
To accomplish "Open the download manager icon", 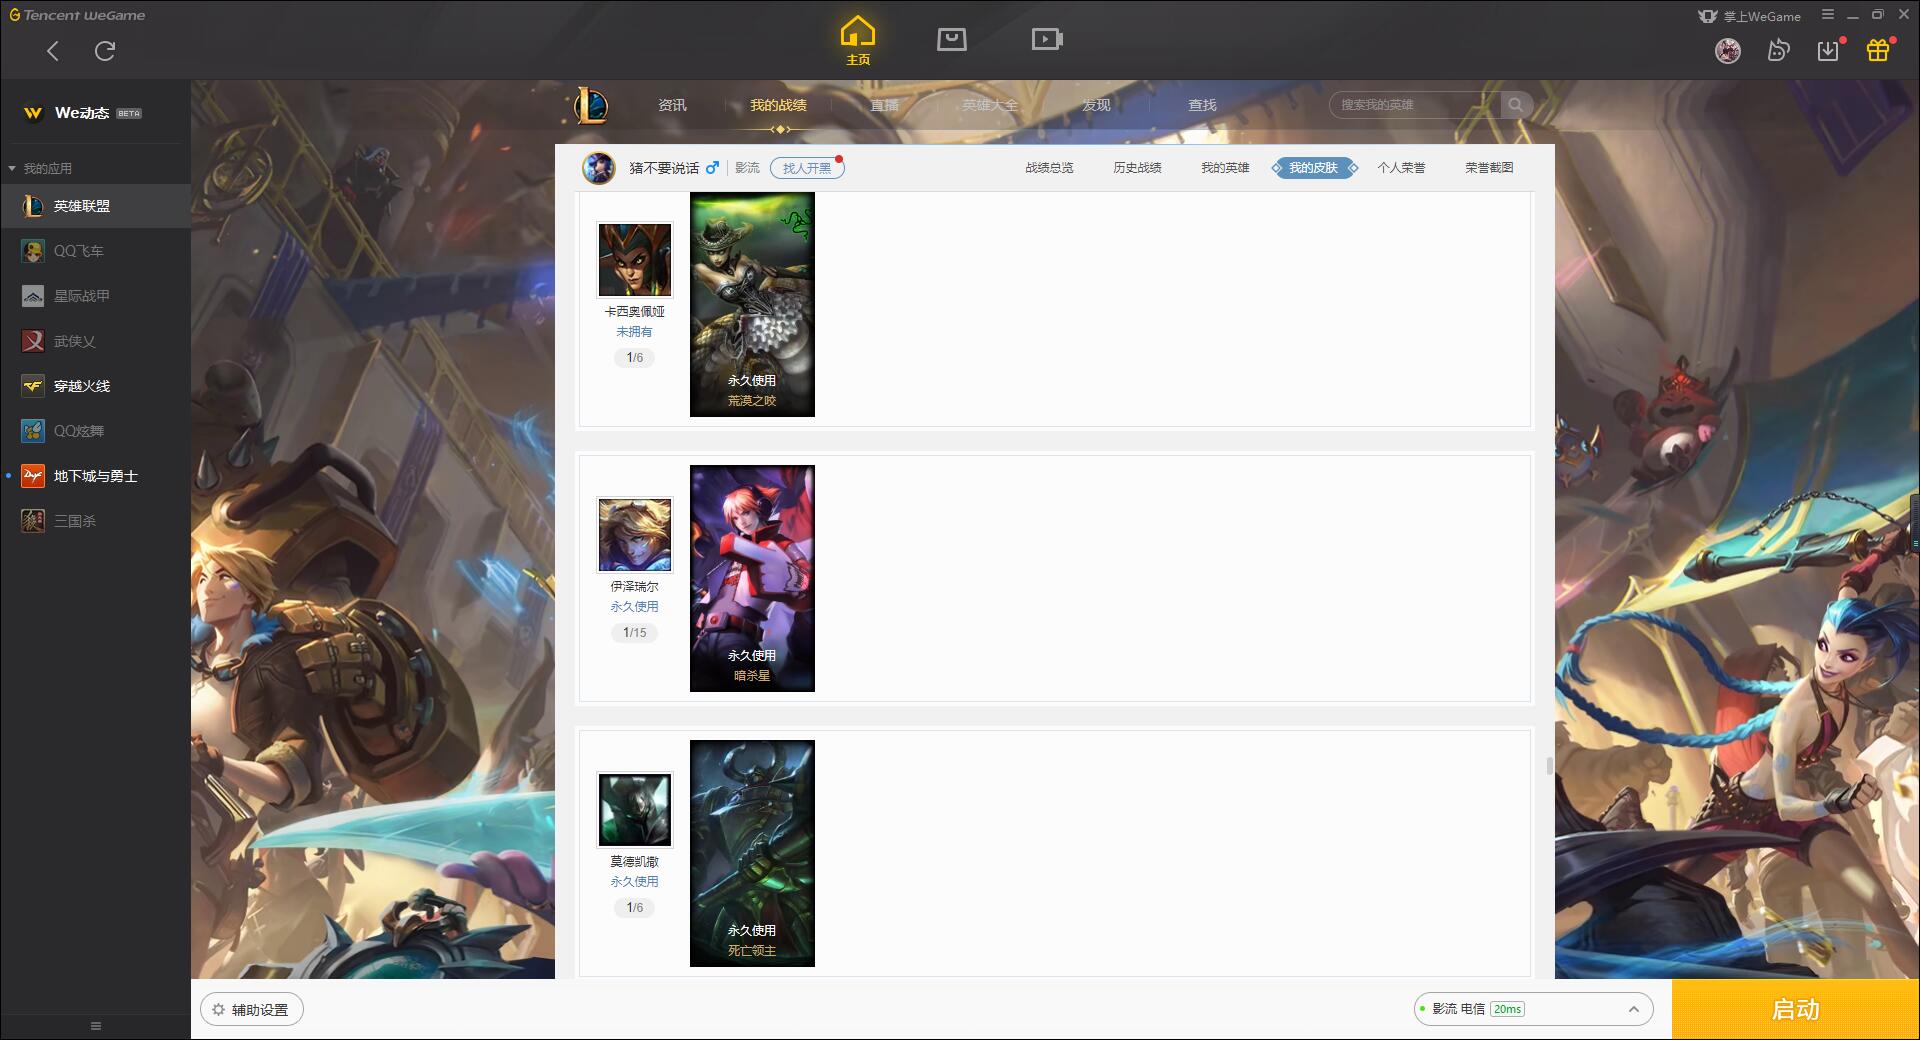I will coord(1828,50).
